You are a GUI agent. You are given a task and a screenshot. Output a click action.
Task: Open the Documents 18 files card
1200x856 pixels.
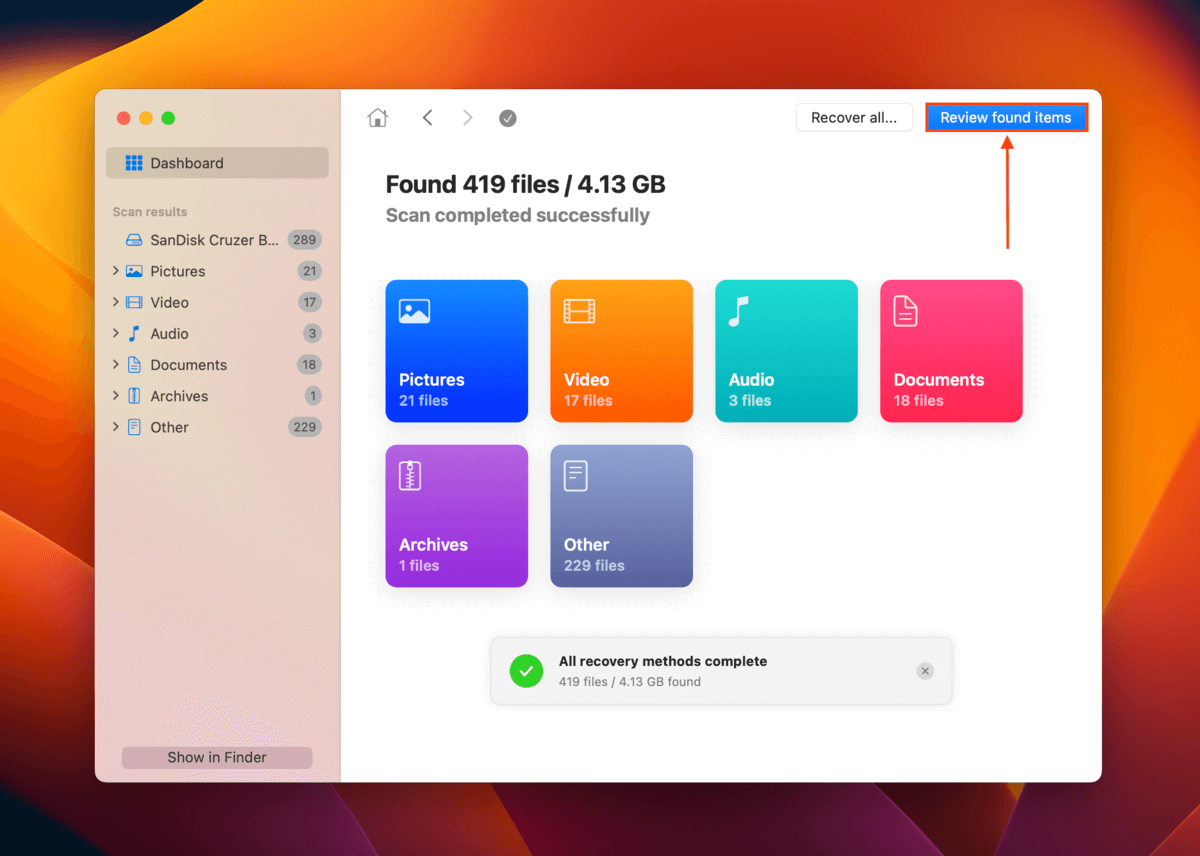pos(952,351)
